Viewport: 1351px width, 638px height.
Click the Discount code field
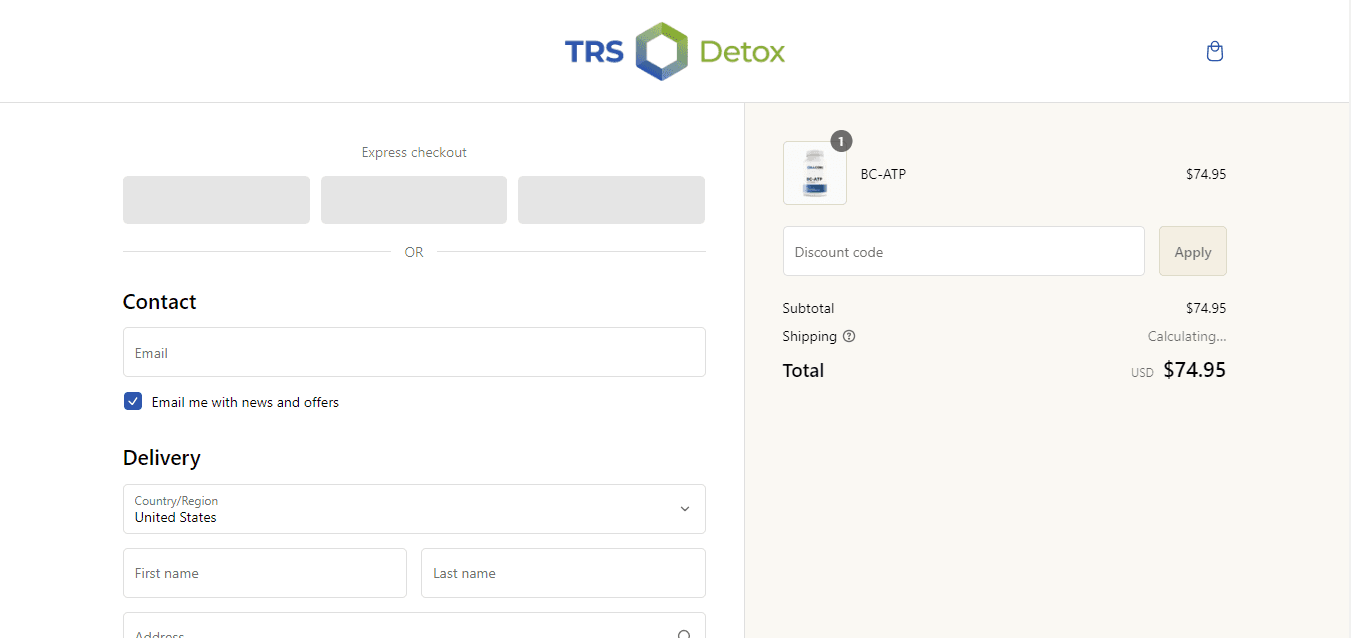tap(964, 251)
